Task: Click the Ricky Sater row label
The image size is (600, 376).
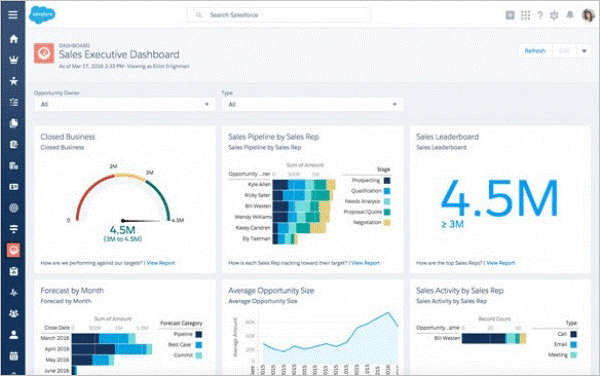Action: coord(257,195)
